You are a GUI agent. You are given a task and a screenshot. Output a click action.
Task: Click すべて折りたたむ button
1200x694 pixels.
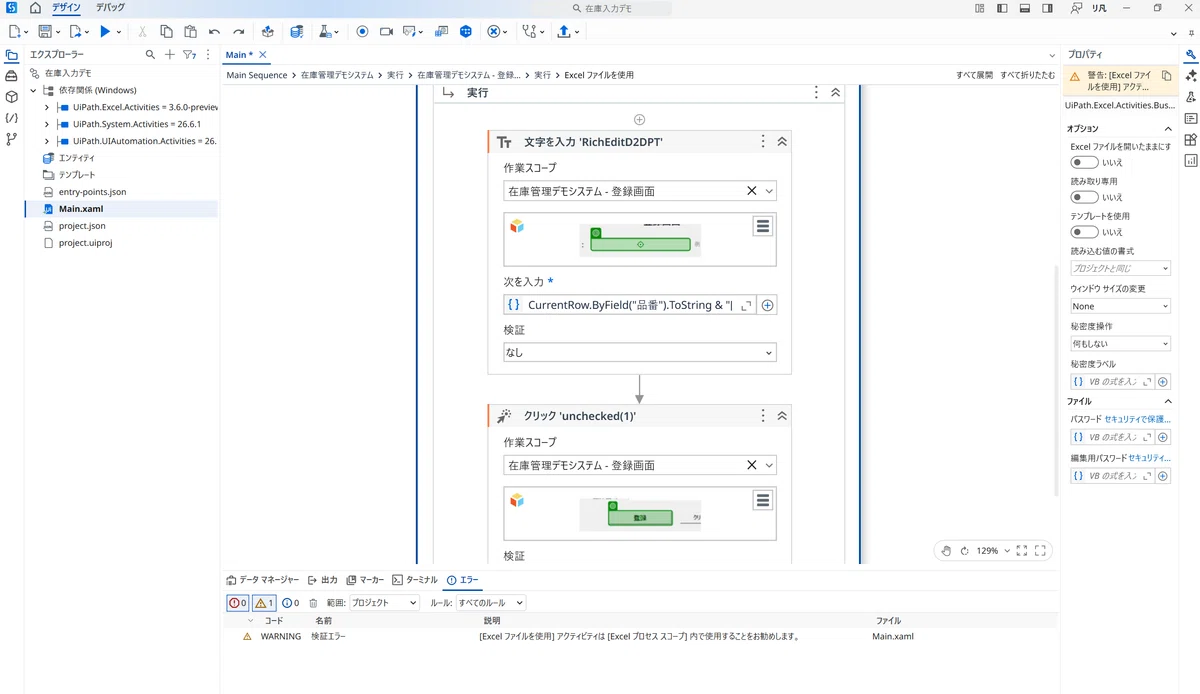1028,75
